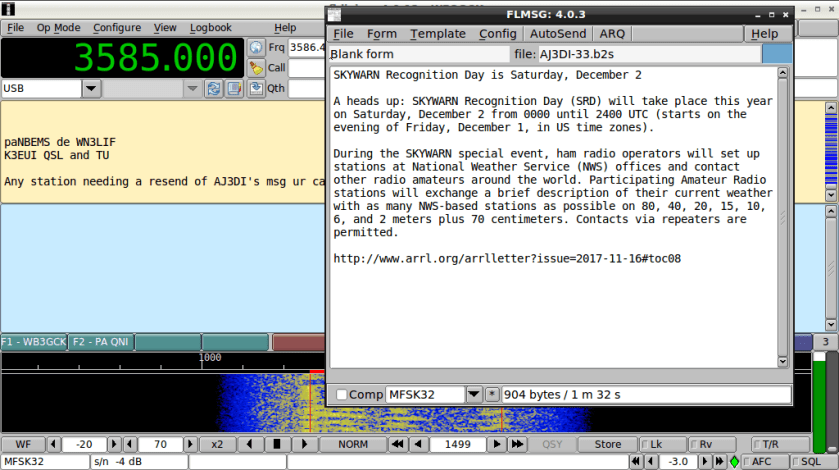Open FLMSG Config menu
Image resolution: width=839 pixels, height=470 pixels.
coord(498,34)
